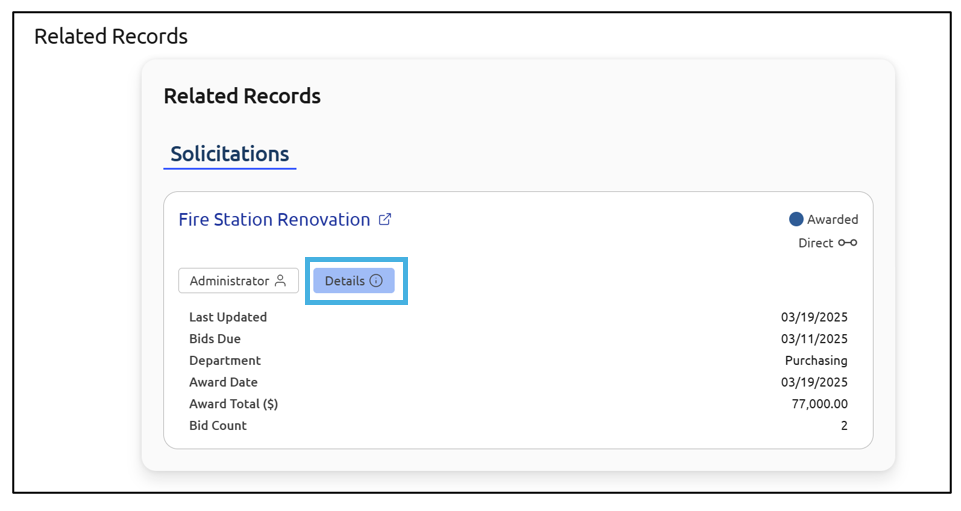This screenshot has height=511, width=961.
Task: Click the Administrator button label
Action: (229, 281)
